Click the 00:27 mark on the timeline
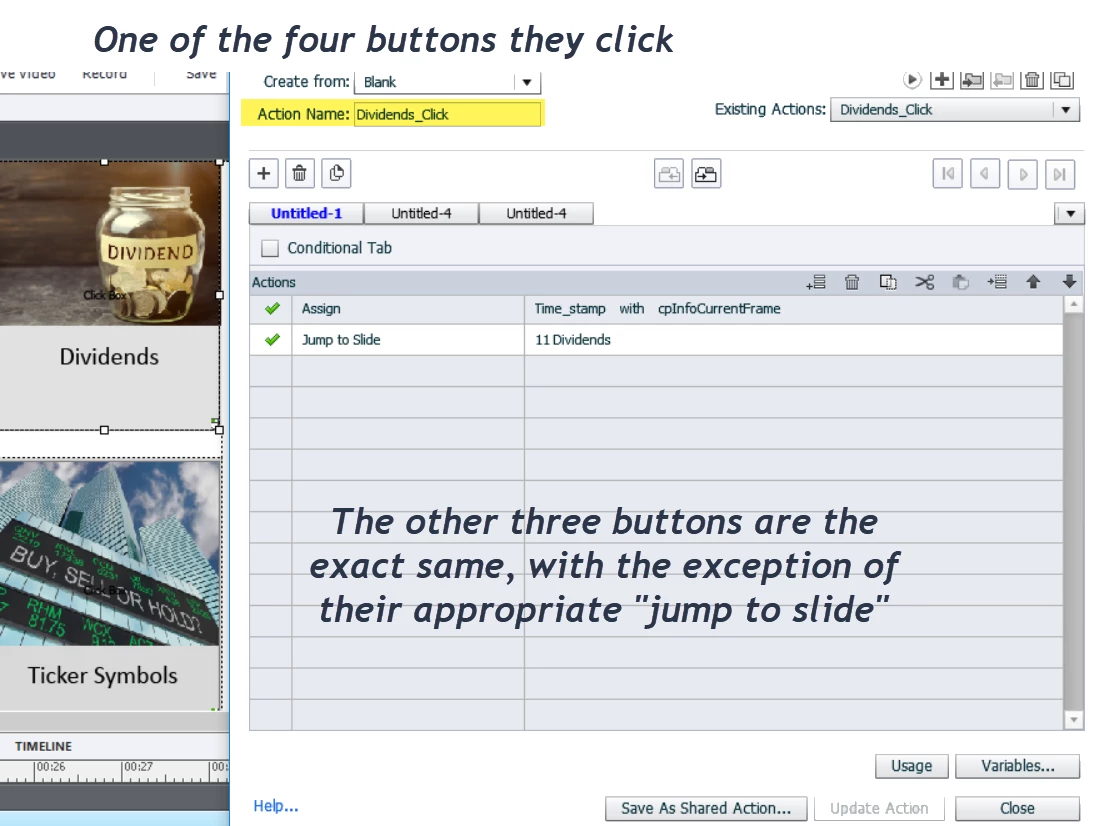Image resolution: width=1093 pixels, height=826 pixels. (138, 767)
